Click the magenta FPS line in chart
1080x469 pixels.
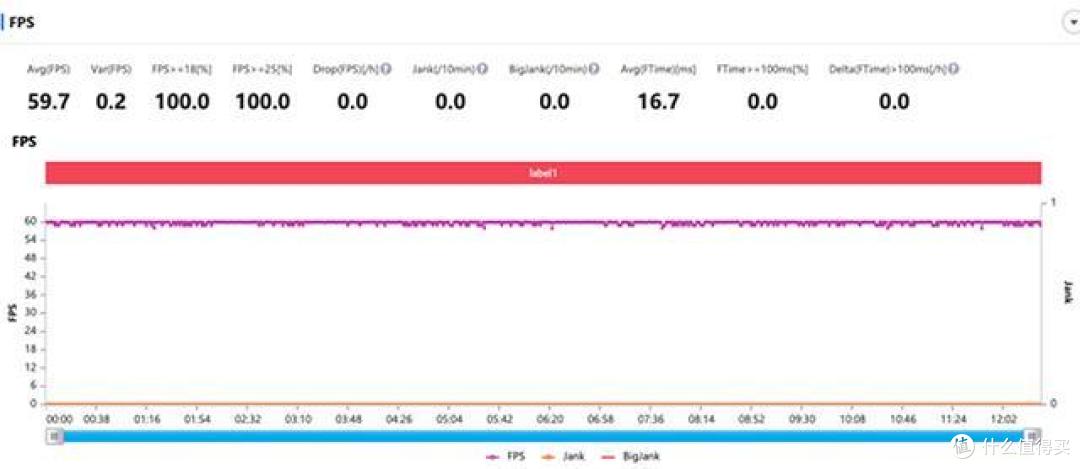pyautogui.click(x=543, y=223)
